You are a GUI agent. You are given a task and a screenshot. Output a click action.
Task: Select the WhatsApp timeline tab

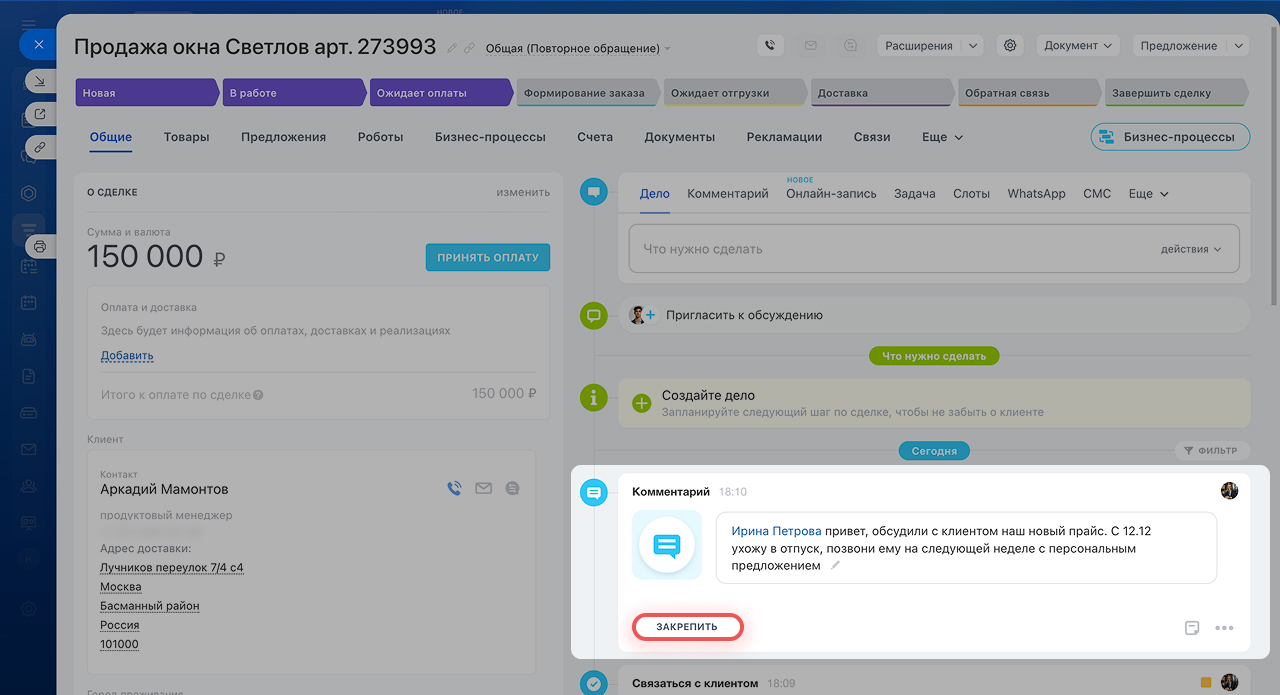coord(1036,193)
